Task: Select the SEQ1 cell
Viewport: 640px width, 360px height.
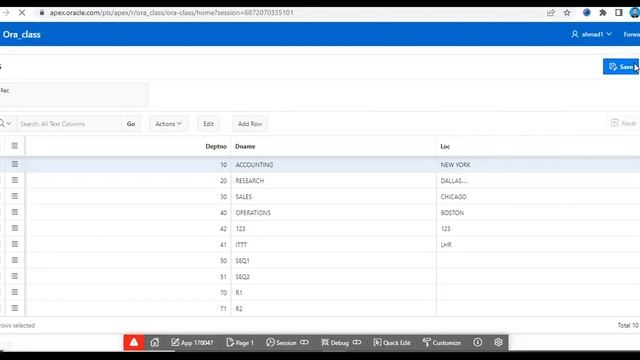Action: [x=333, y=260]
